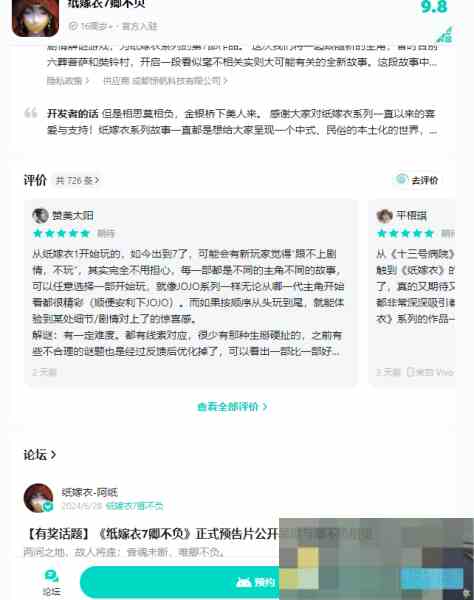Screen dimensions: 474x600
Task: View all reviews via 查看全部评价
Action: tap(232, 407)
